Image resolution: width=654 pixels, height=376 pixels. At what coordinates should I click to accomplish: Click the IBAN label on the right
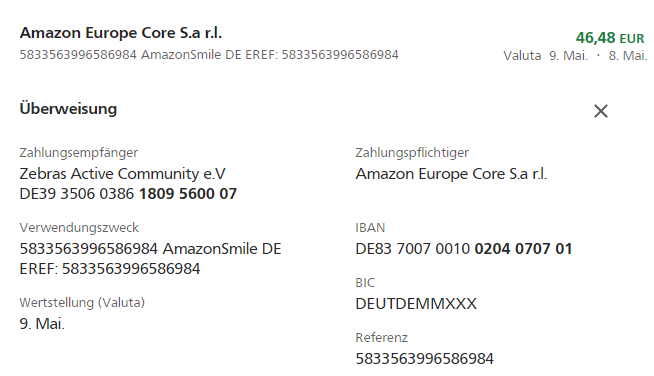point(370,227)
